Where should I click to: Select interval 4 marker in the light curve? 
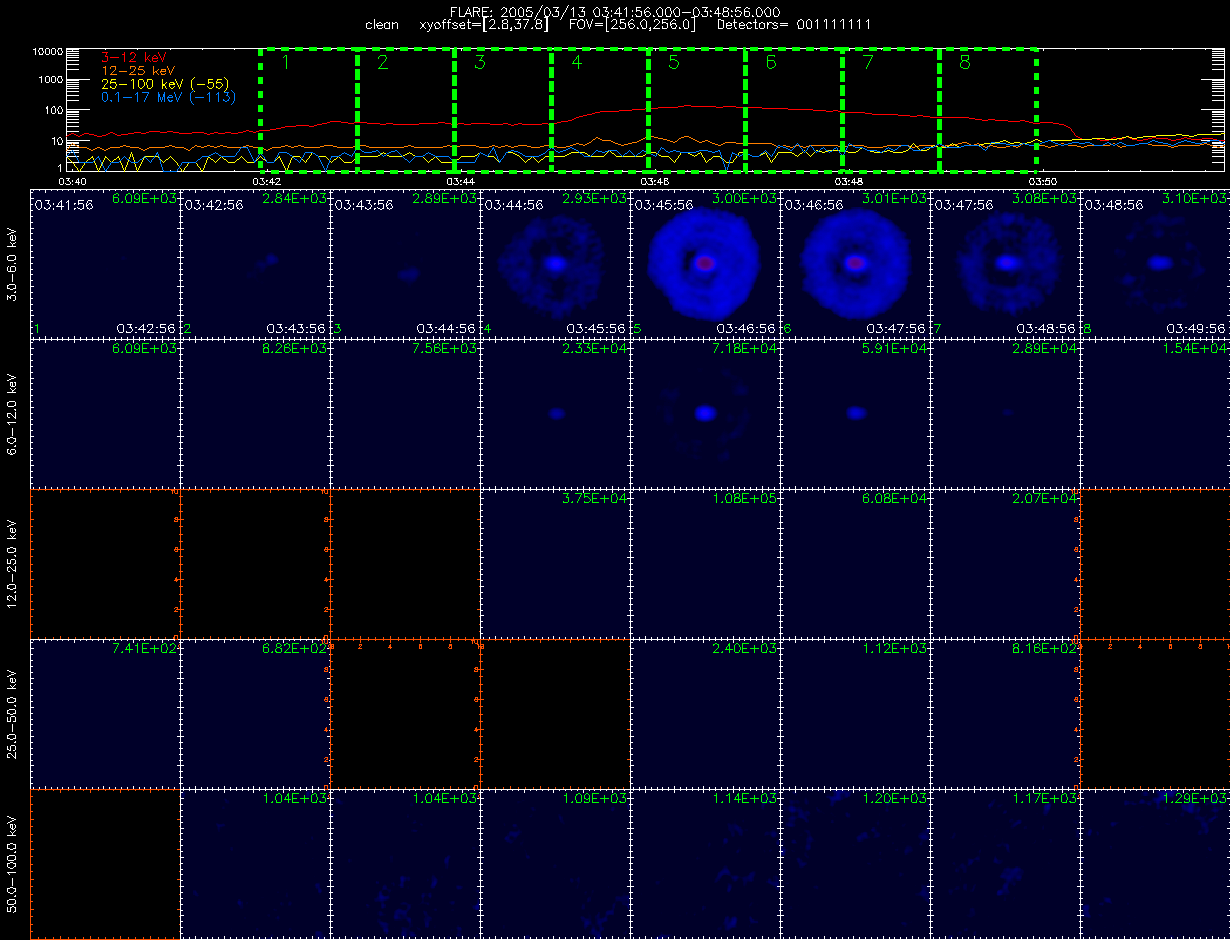pos(576,63)
